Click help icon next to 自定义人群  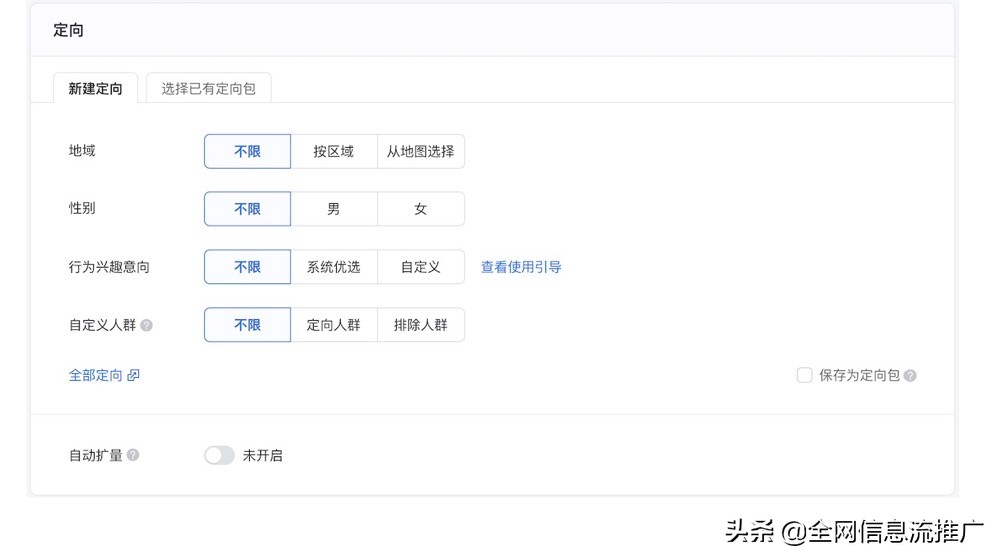[x=147, y=325]
